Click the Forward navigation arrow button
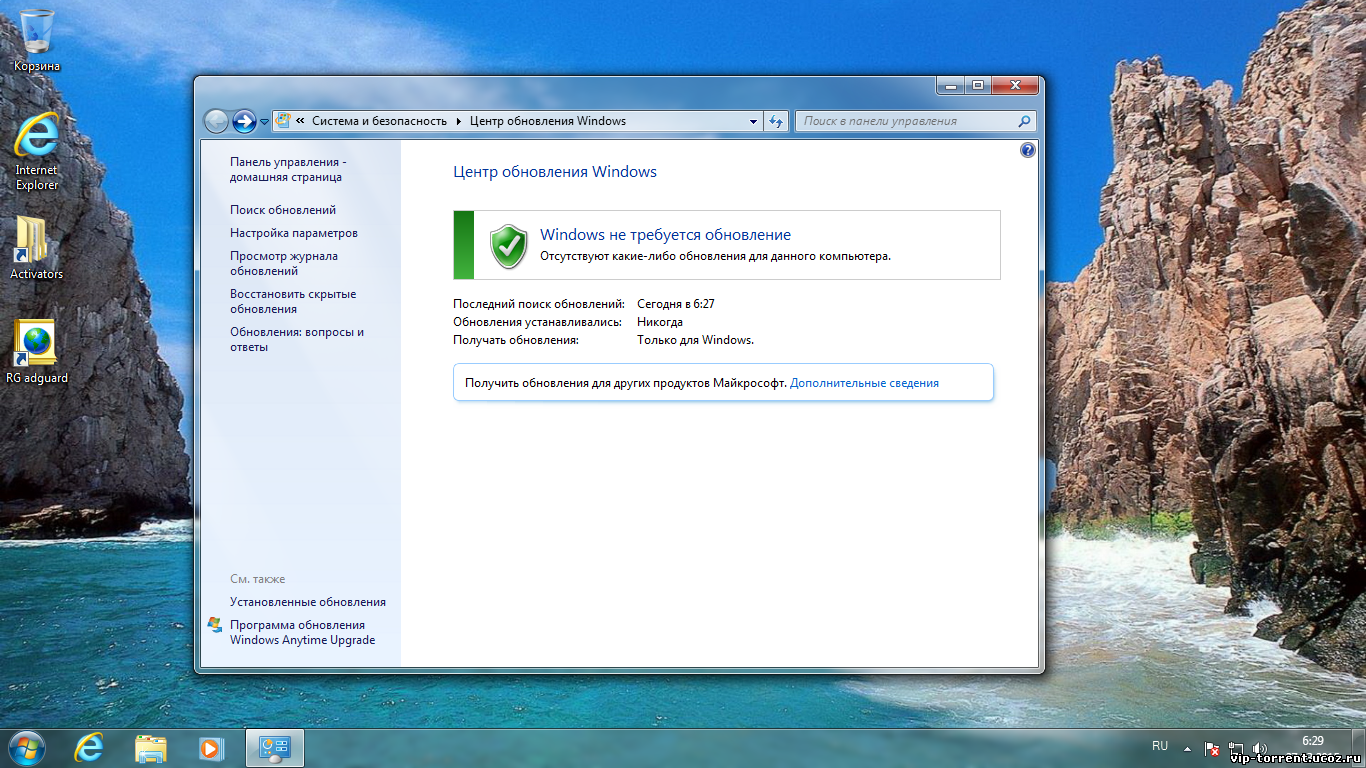The image size is (1366, 768). click(244, 121)
